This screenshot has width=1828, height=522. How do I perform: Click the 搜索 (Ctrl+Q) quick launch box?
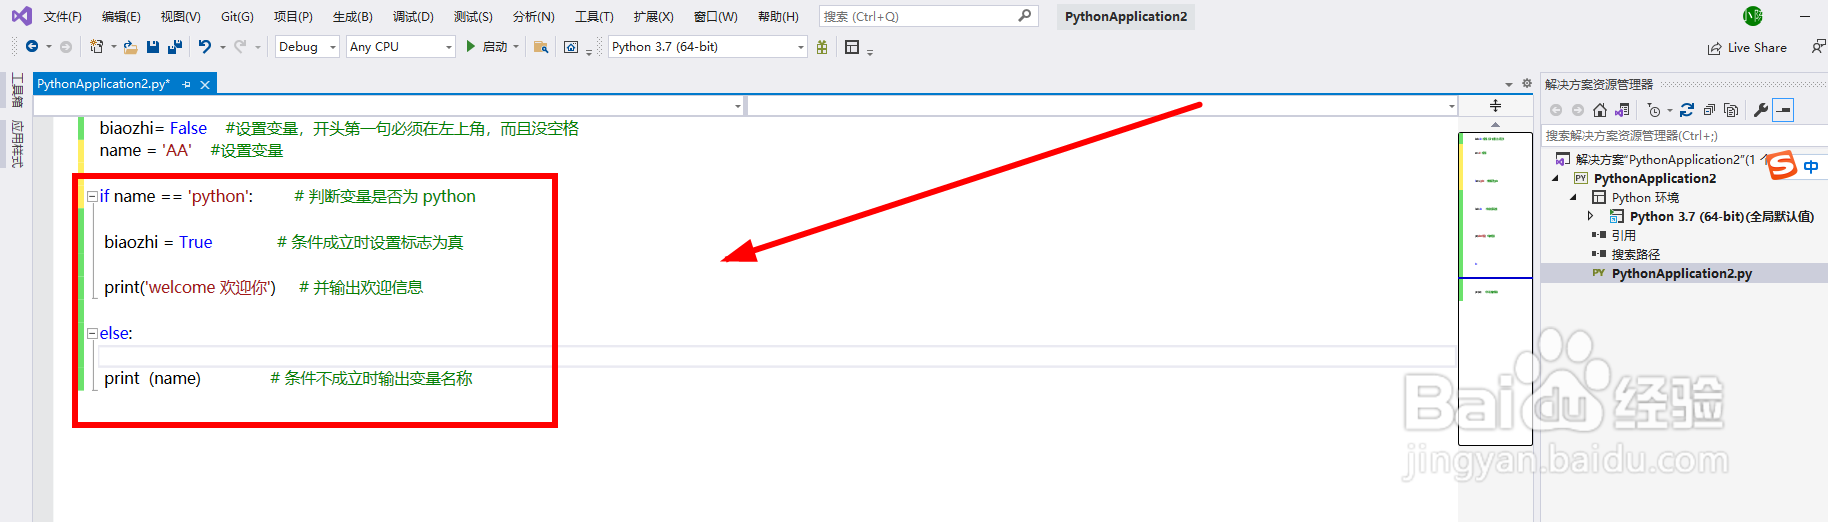(x=928, y=16)
